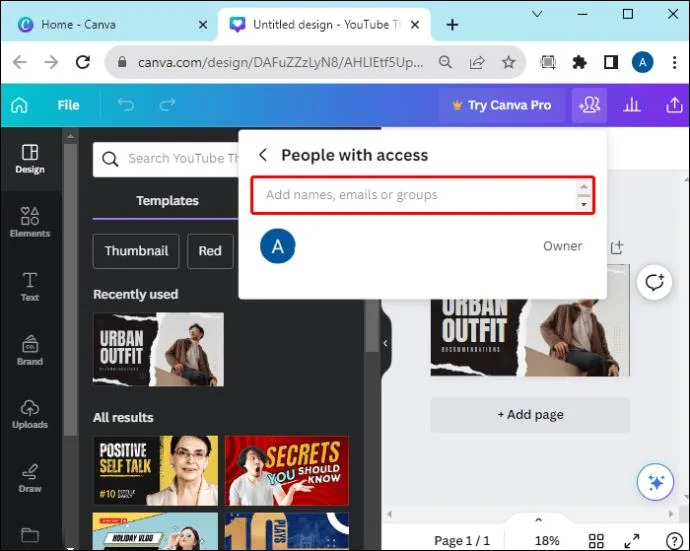
Task: Click the owner avatar A
Action: pyautogui.click(x=278, y=246)
